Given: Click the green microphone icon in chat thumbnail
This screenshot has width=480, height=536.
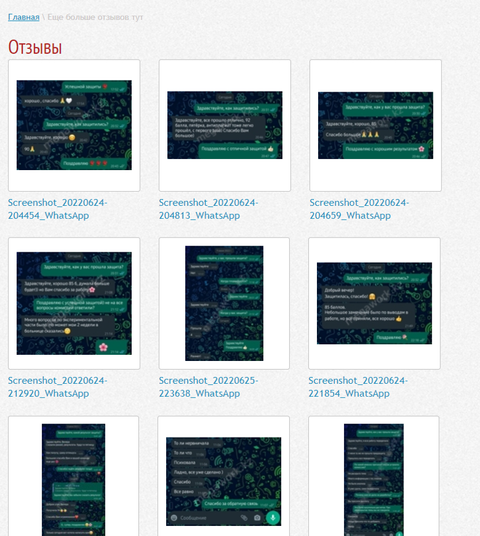Looking at the screenshot, I should (x=273, y=518).
